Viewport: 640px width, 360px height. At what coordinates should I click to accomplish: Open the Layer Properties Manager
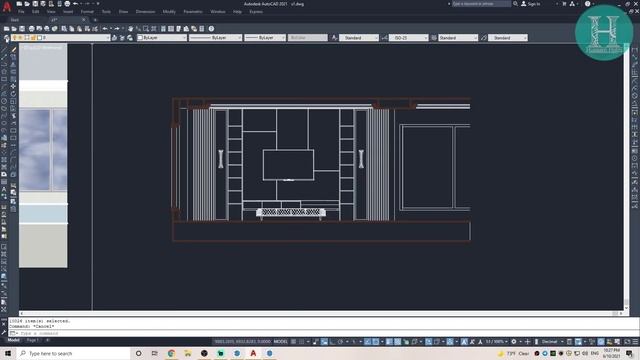pyautogui.click(x=7, y=38)
